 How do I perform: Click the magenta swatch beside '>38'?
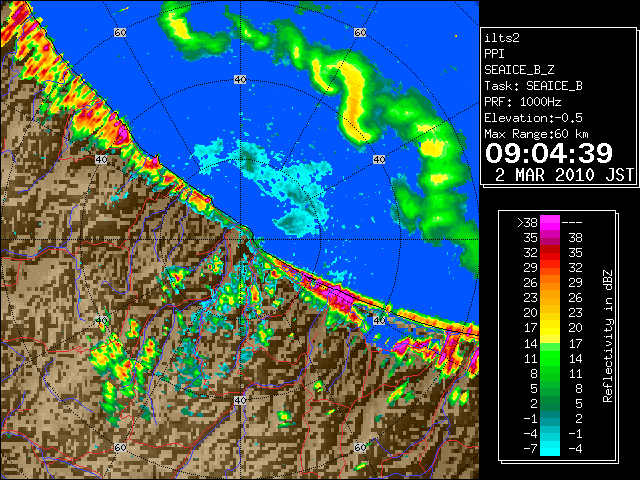click(x=550, y=223)
